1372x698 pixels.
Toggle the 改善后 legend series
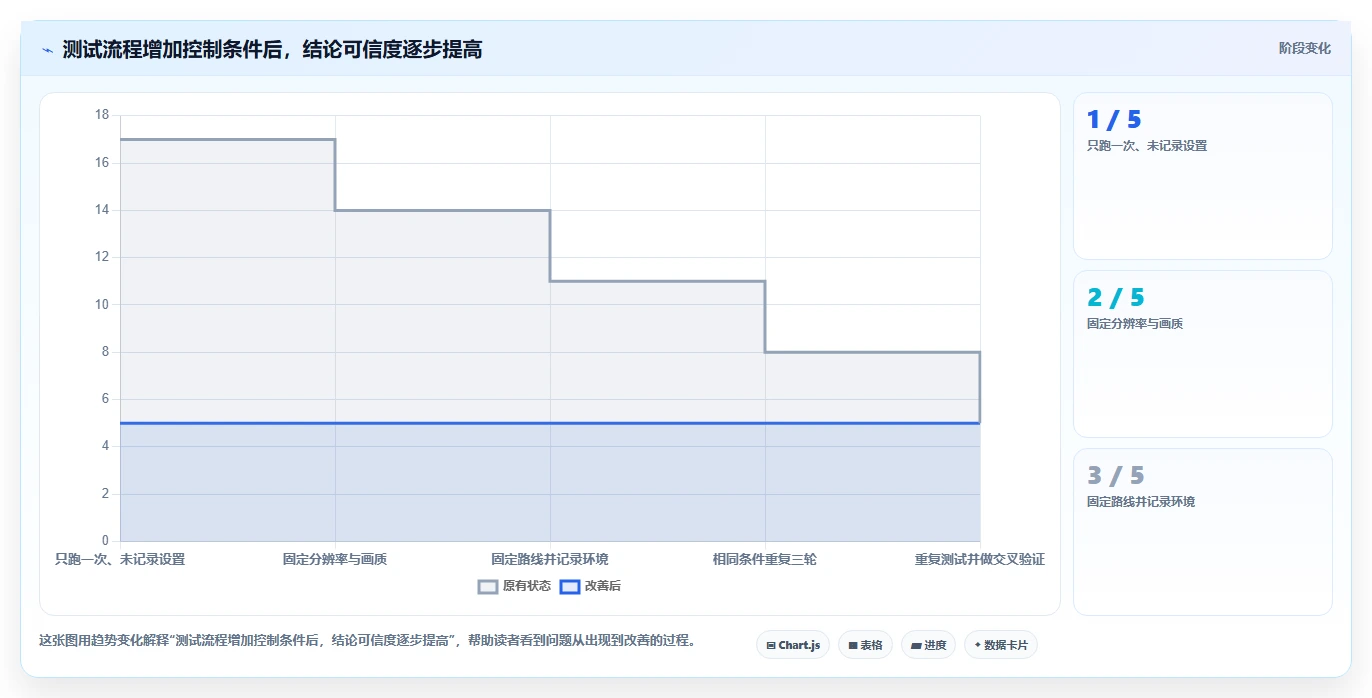click(x=590, y=586)
